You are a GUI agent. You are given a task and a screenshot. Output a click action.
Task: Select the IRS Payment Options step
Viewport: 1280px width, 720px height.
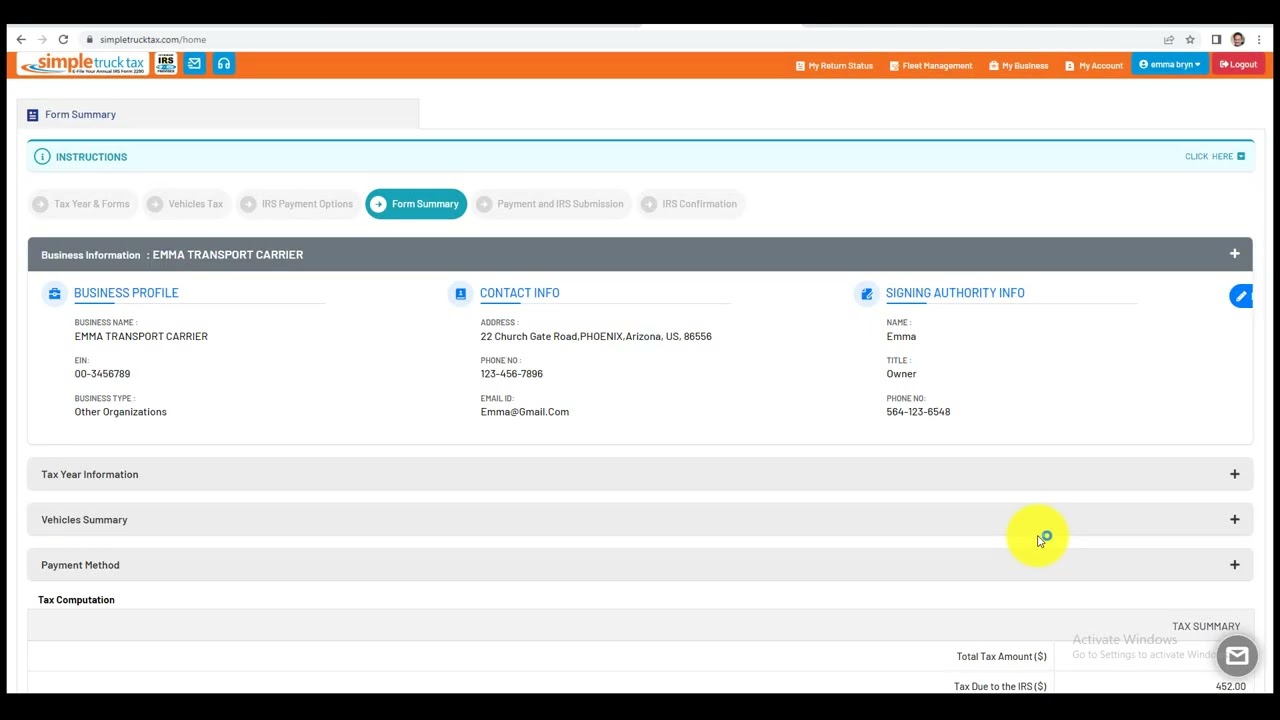[298, 204]
